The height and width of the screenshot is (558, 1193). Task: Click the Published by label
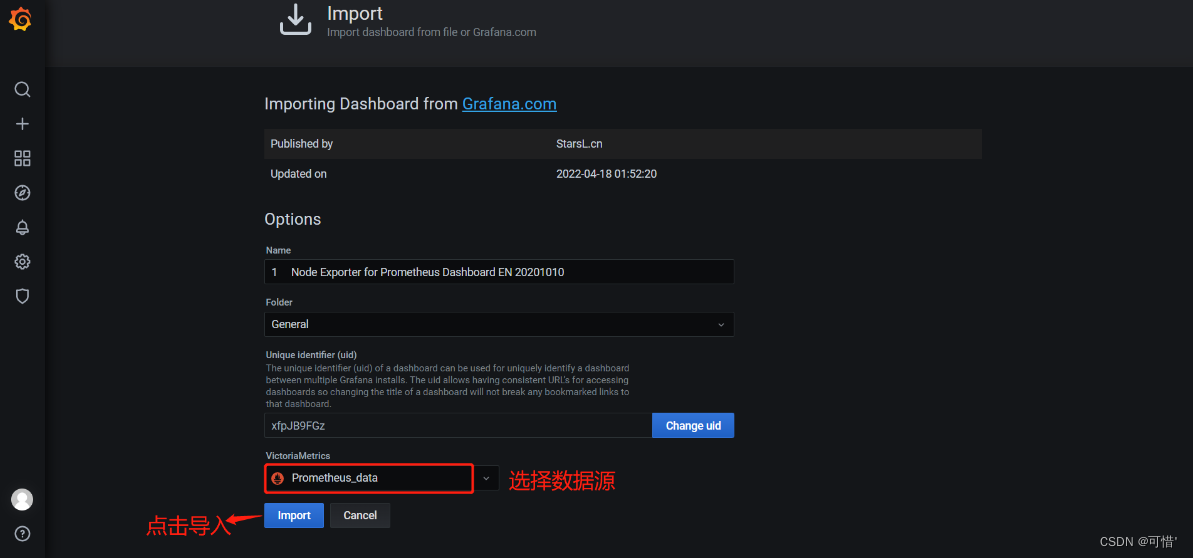coord(301,143)
